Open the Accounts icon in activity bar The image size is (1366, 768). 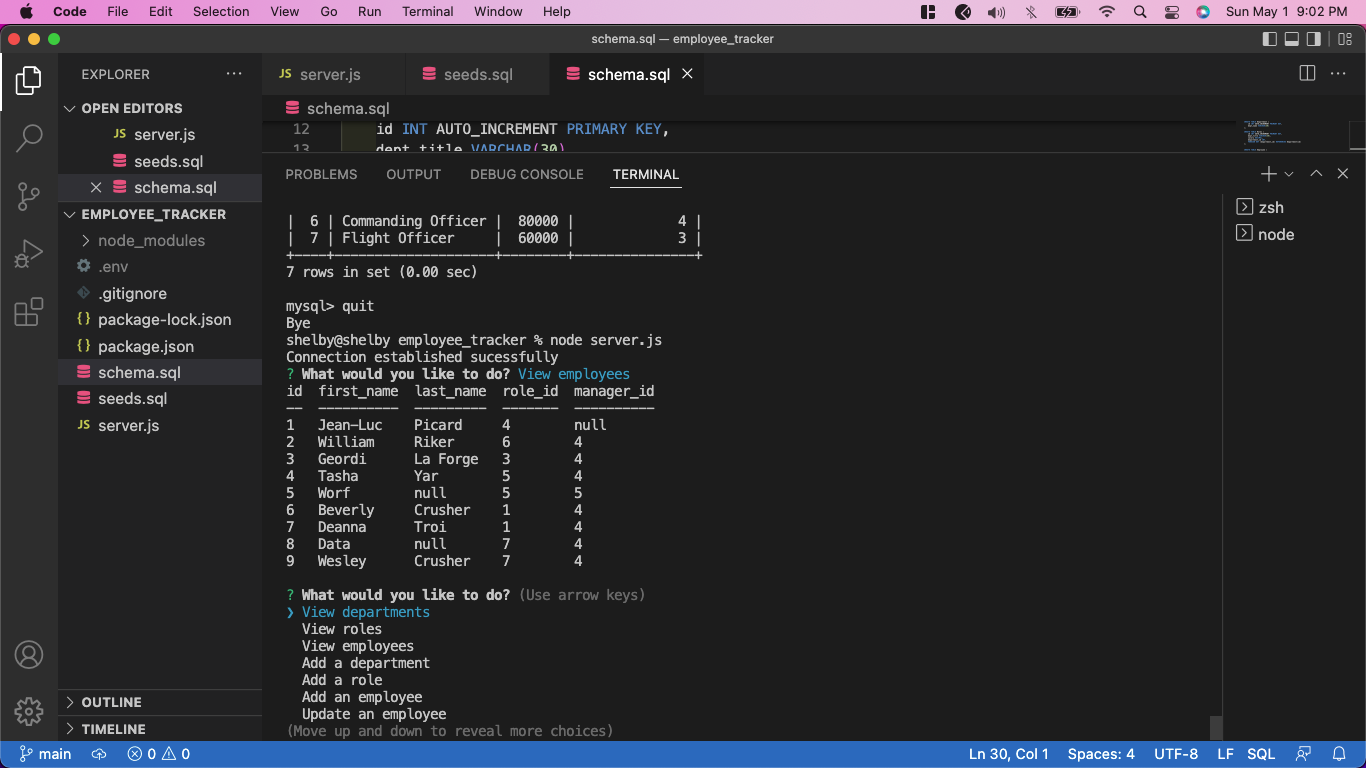(x=29, y=655)
